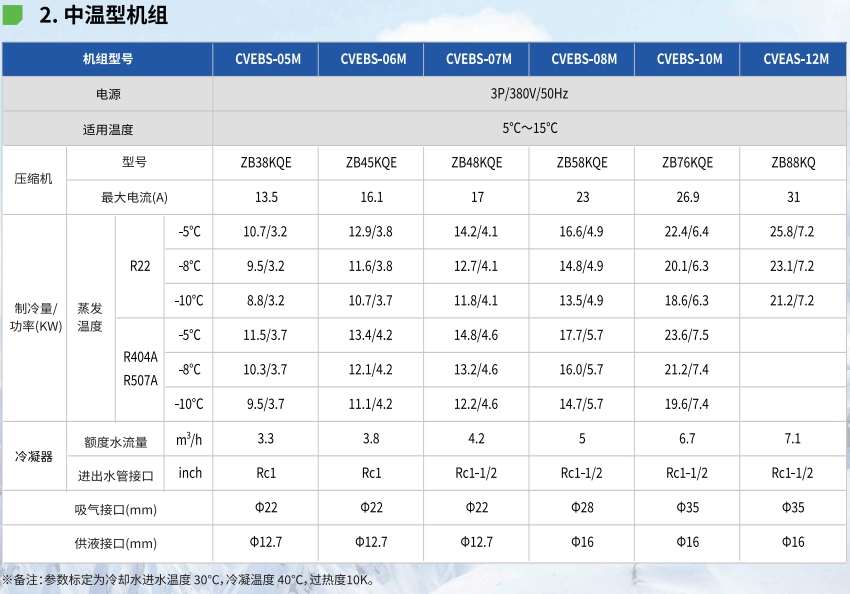This screenshot has height=594, width=850.
Task: Click the CVEBS-10M column header
Action: [690, 59]
